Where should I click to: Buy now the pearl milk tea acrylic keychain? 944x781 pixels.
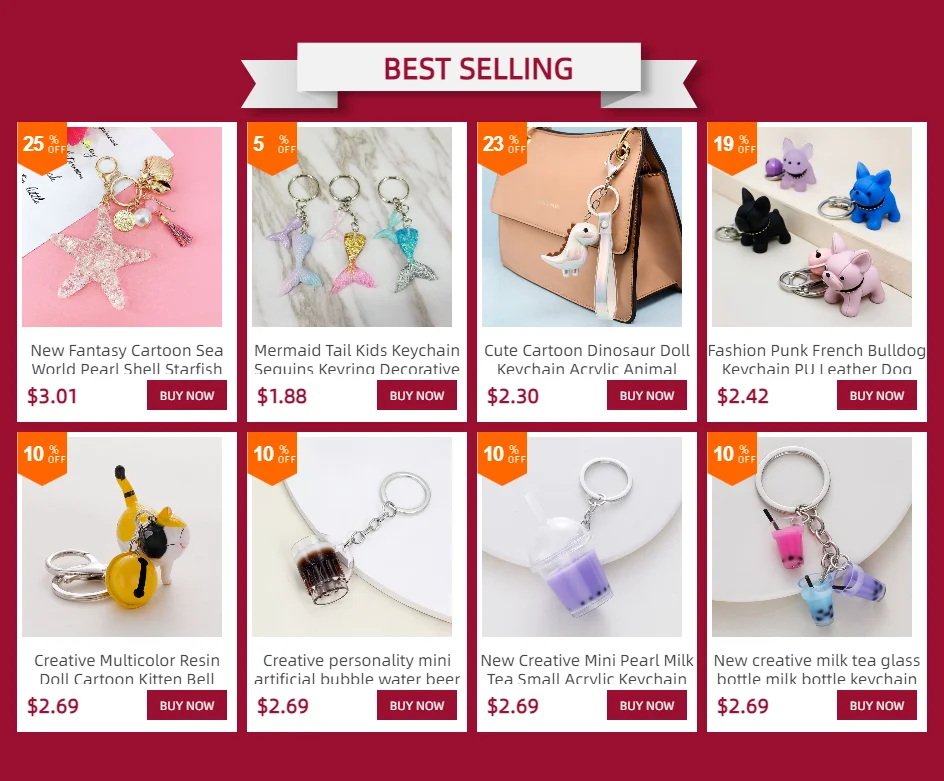click(647, 705)
